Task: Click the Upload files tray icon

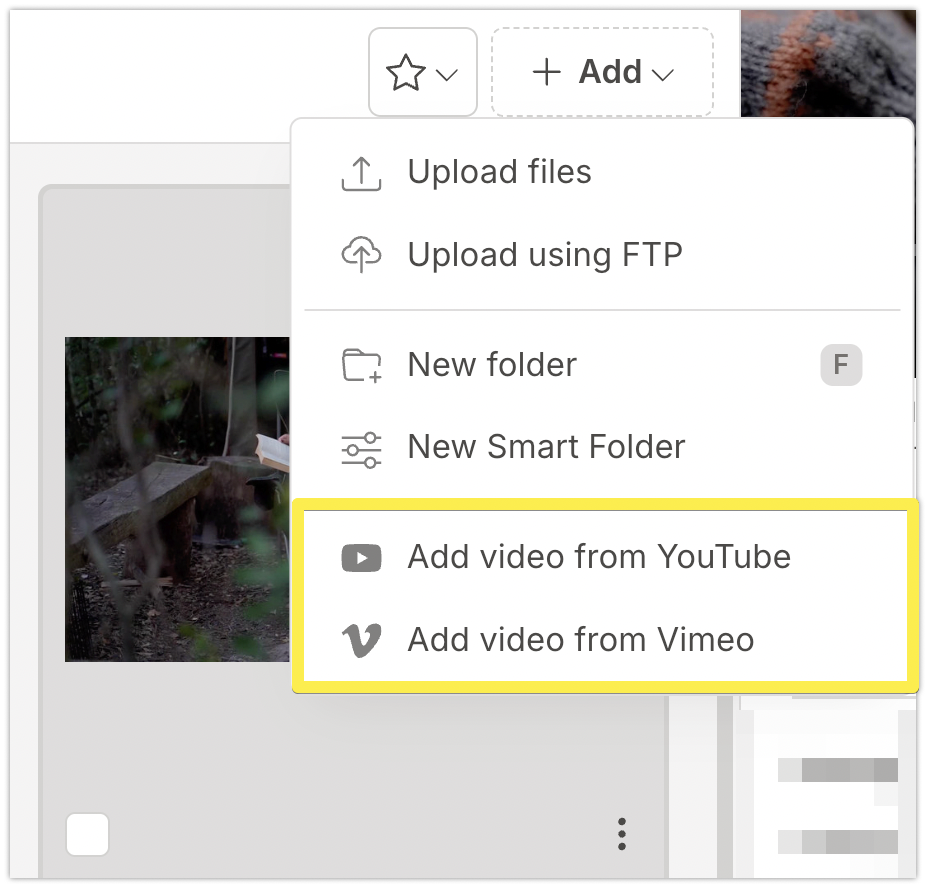Action: pyautogui.click(x=361, y=173)
